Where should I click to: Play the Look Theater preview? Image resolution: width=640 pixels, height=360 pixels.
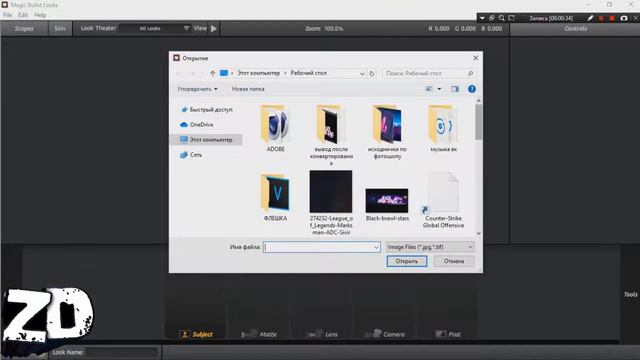pyautogui.click(x=213, y=29)
